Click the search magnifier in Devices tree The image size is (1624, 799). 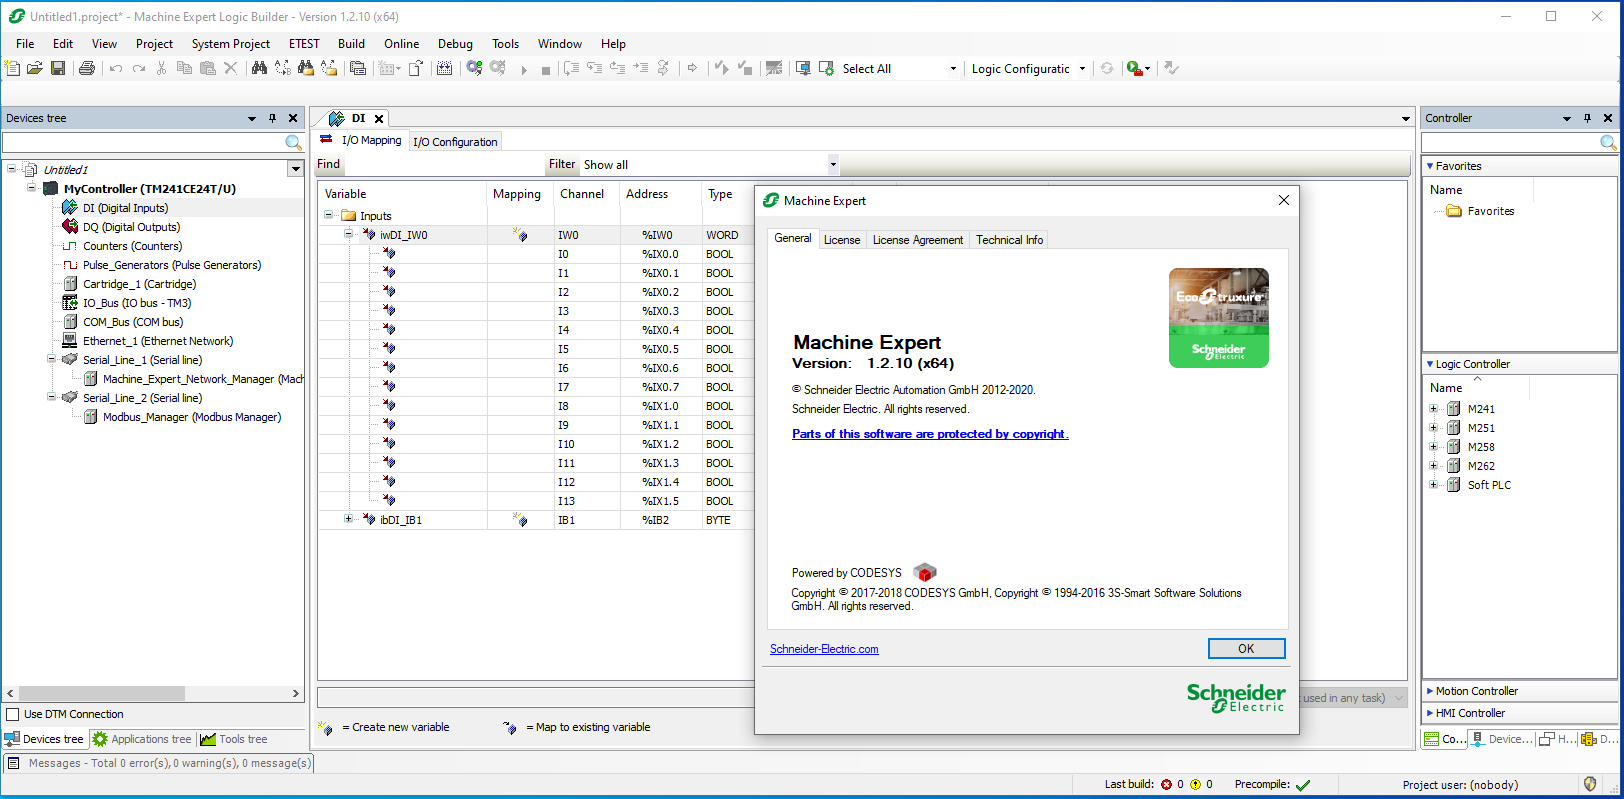tap(293, 143)
